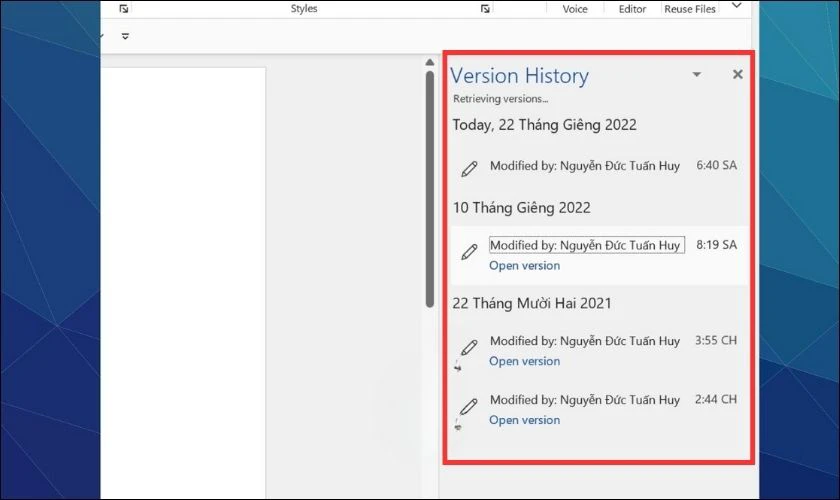Click the 3:55 CH timestamp
The width and height of the screenshot is (840, 500).
tap(716, 340)
